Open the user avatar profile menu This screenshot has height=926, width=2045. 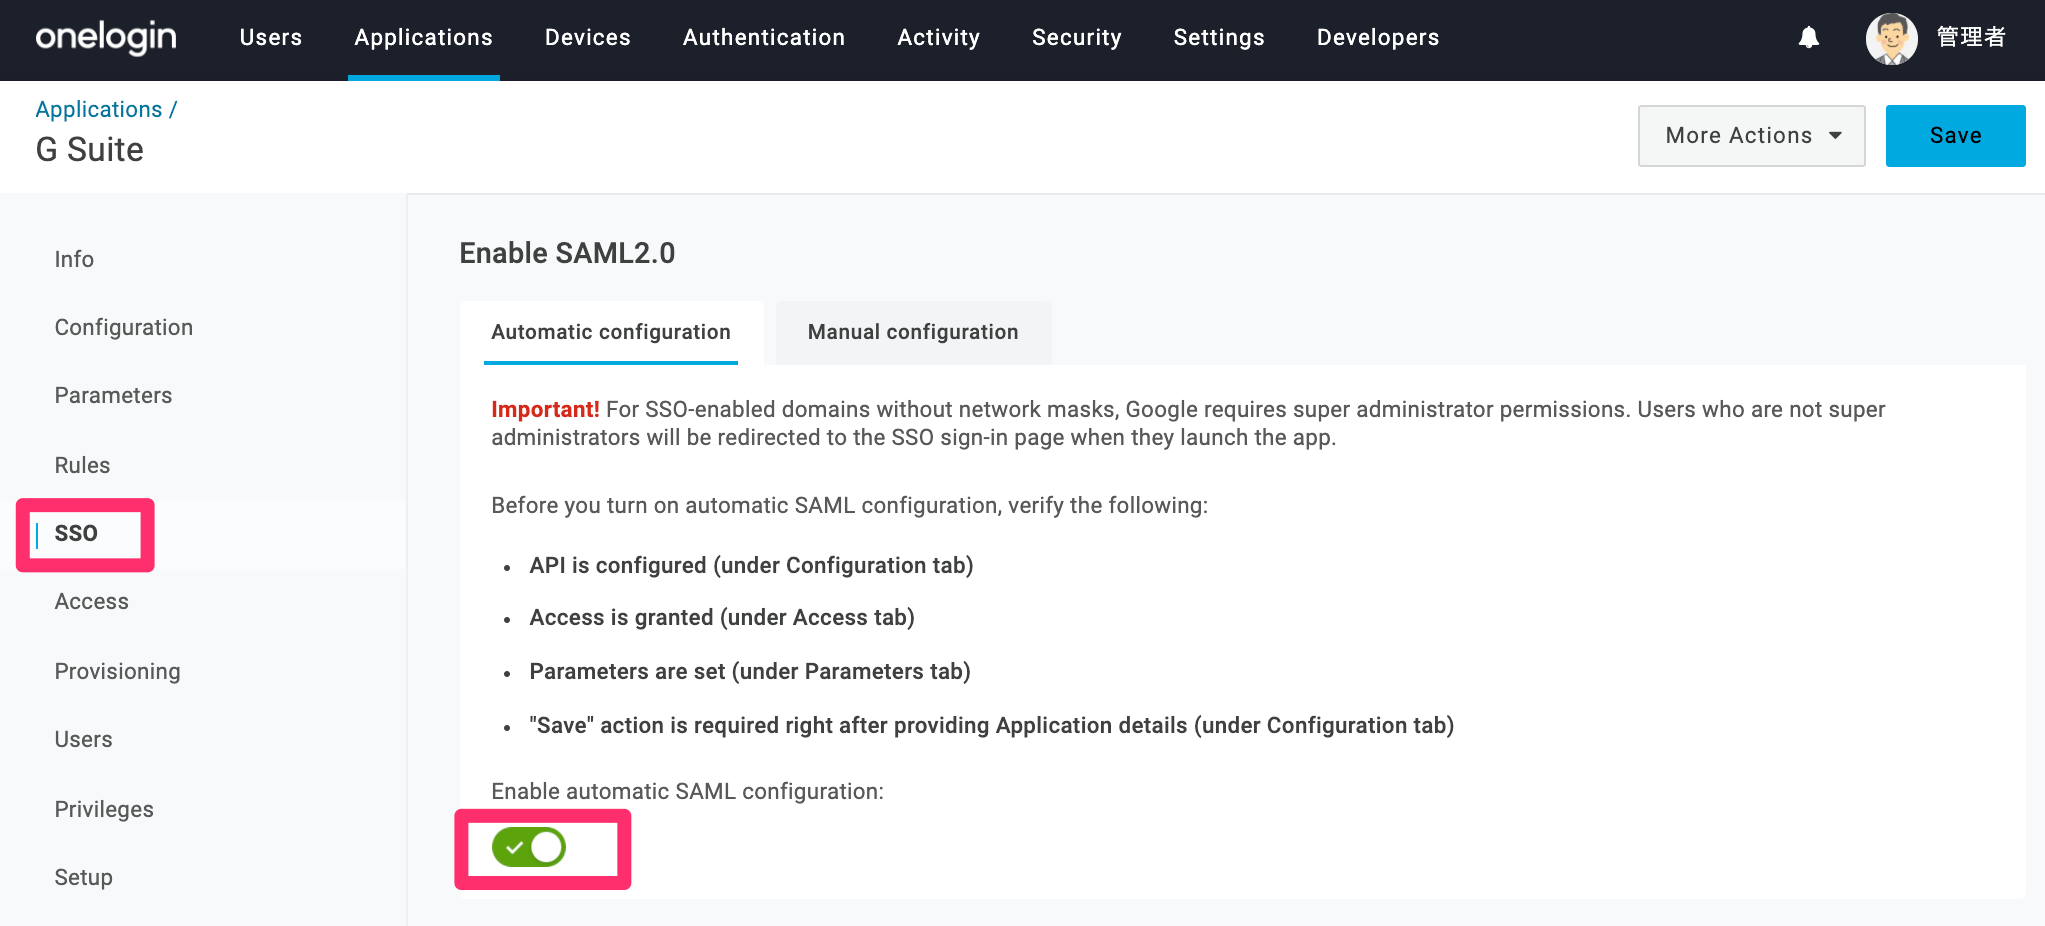(1891, 38)
